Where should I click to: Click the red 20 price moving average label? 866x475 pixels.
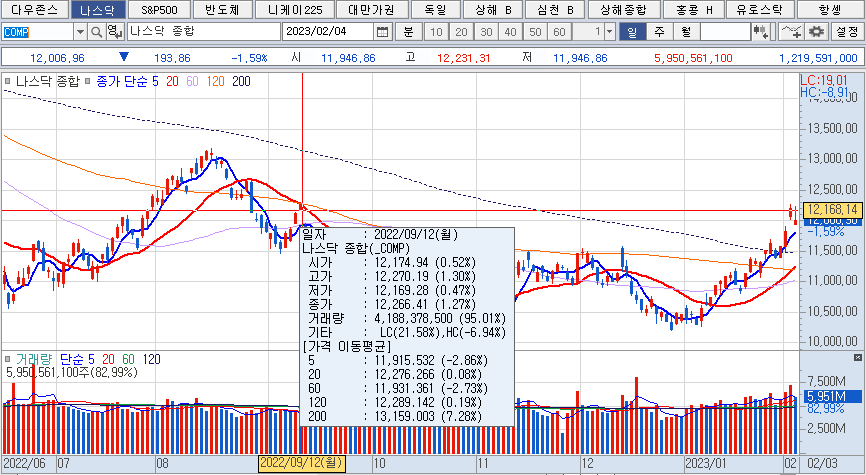(172, 82)
